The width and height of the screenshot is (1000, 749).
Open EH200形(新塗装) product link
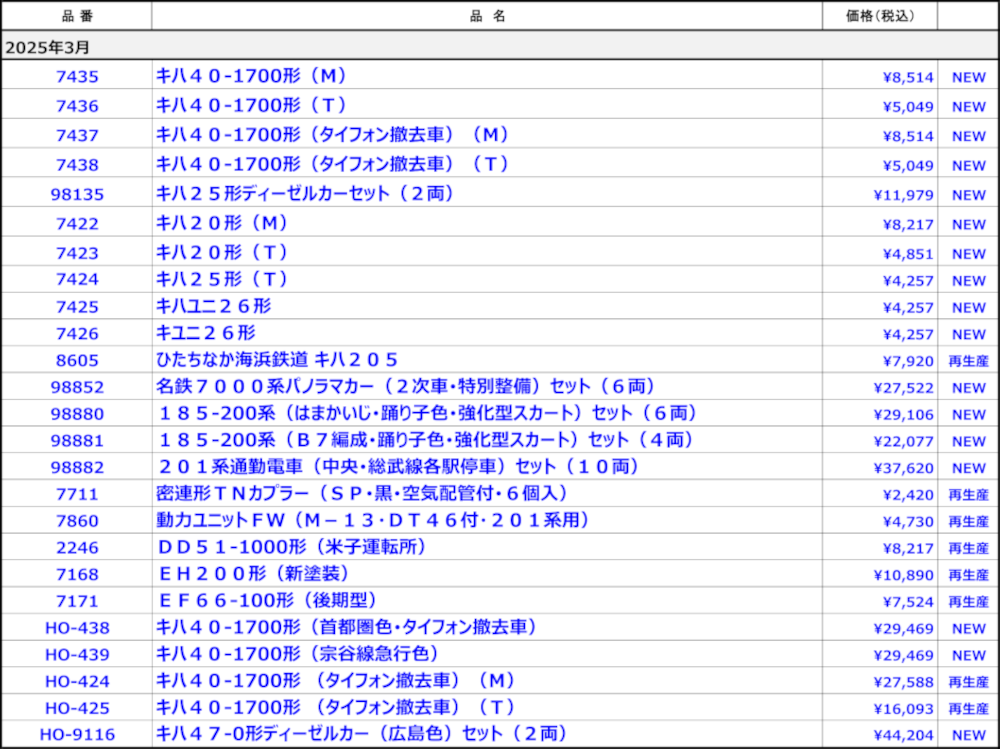coord(253,574)
